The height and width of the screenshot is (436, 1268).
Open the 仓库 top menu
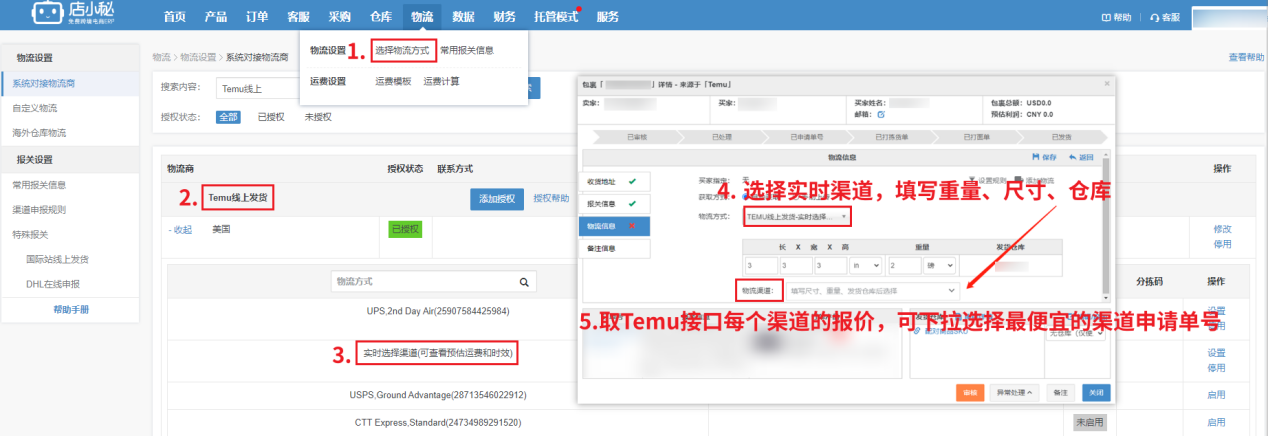click(381, 17)
